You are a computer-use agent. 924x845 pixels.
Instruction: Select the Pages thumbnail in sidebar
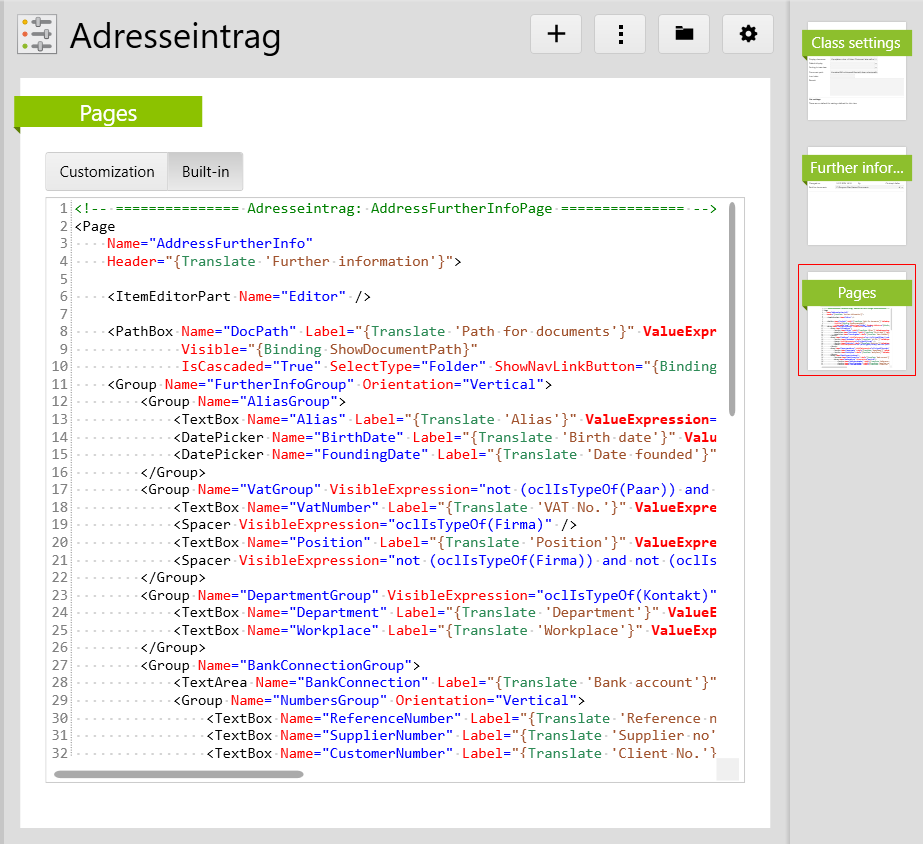coord(856,320)
